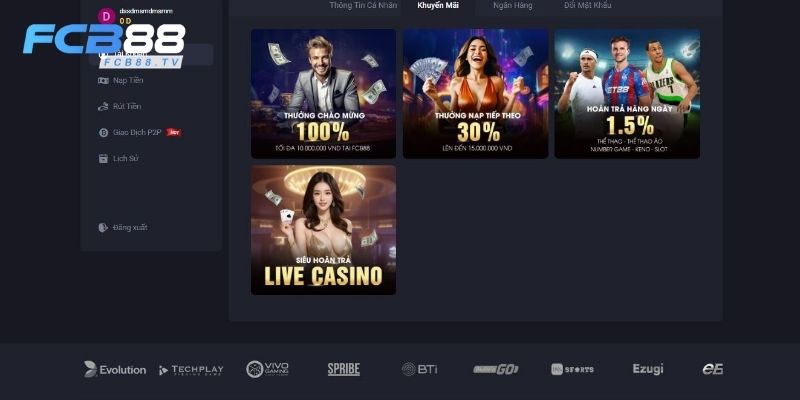Image resolution: width=800 pixels, height=400 pixels.
Task: Open the Thưởng Nạp Tiếp Theo 30% promotion
Action: [476, 93]
